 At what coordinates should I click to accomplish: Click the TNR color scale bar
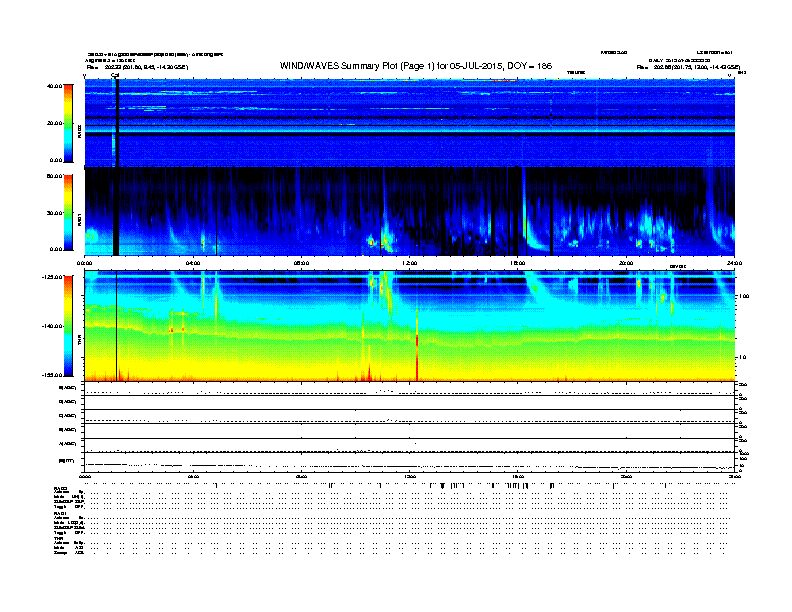(x=67, y=327)
